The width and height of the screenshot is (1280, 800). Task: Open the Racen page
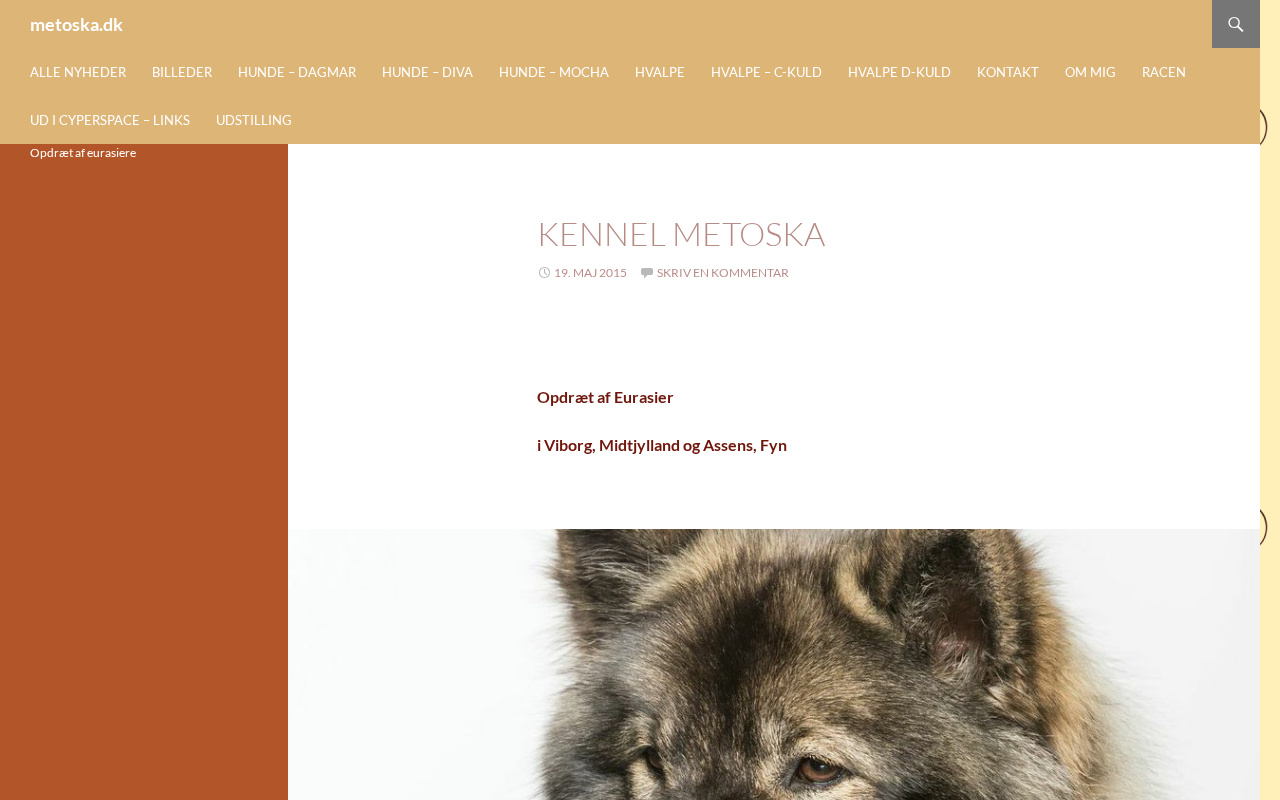(x=1164, y=72)
